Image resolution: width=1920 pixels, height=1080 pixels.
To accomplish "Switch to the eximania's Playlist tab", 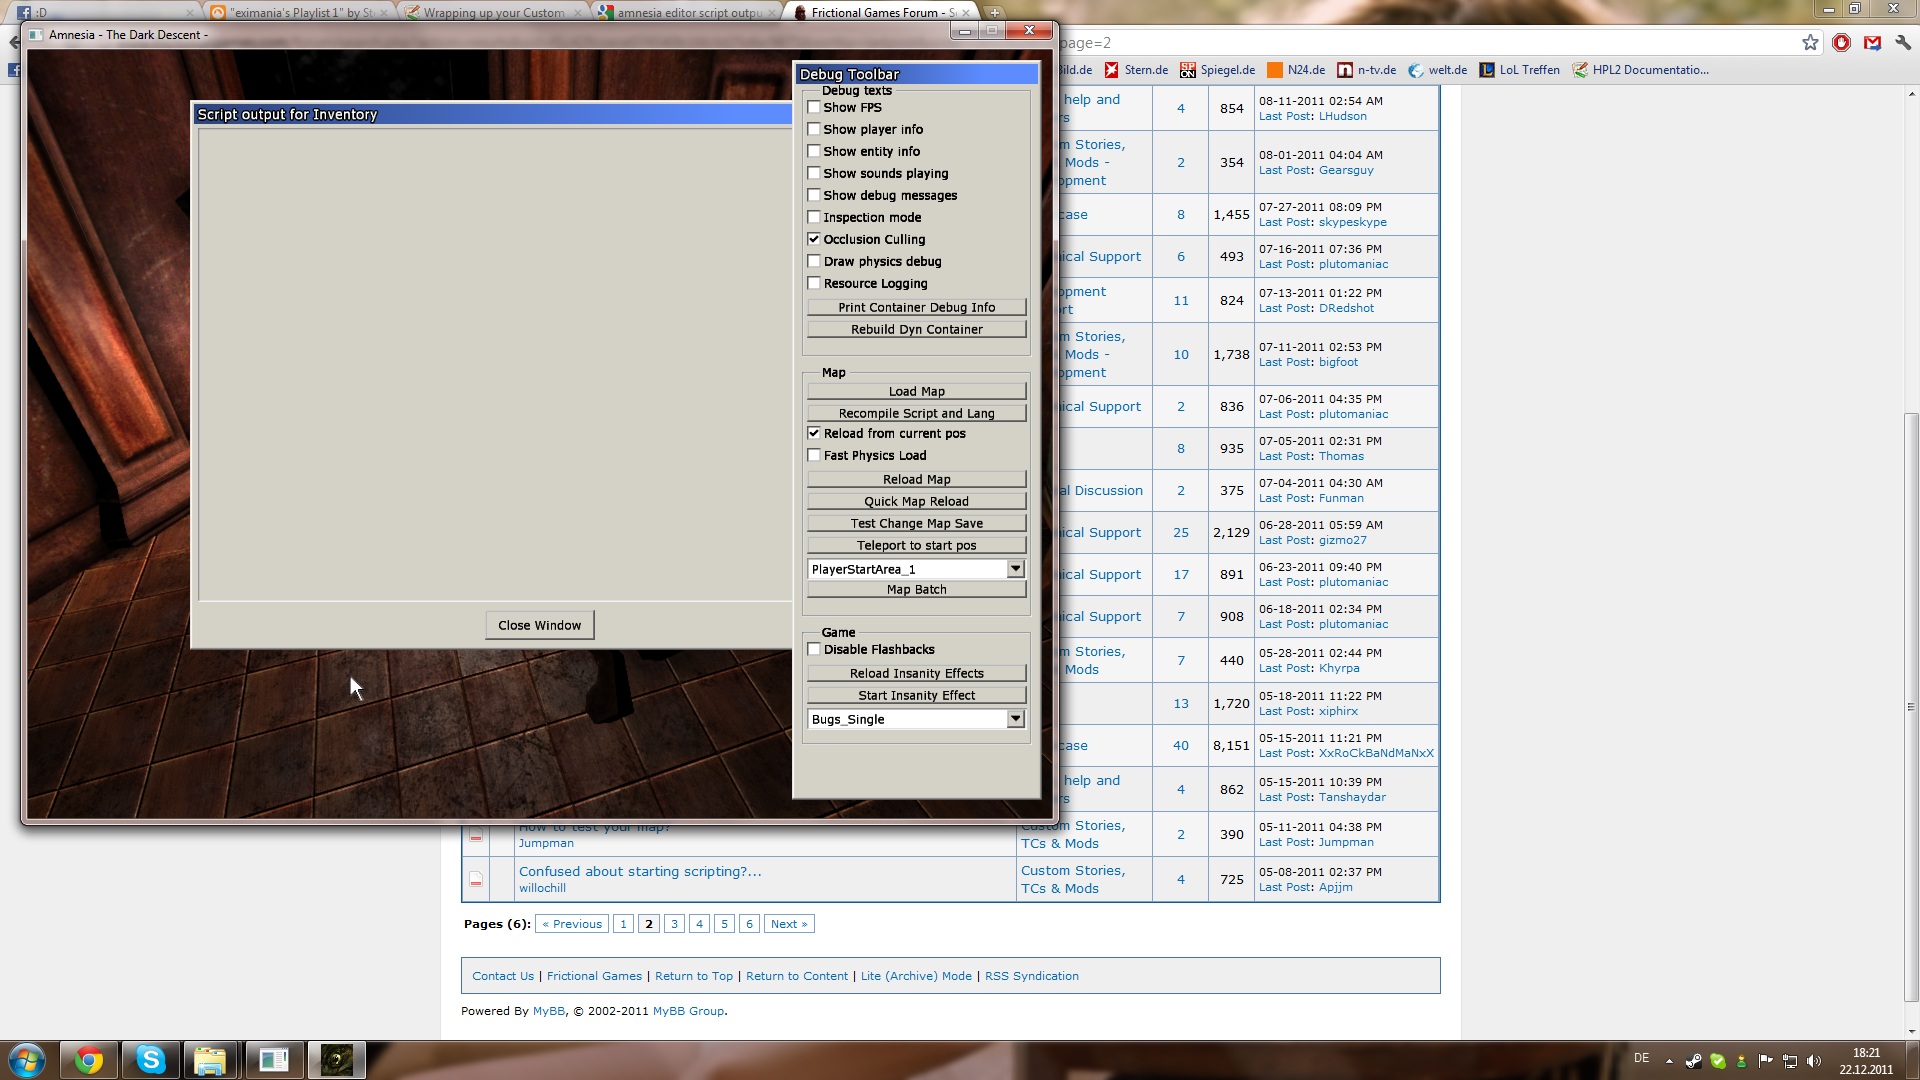I will 300,13.
